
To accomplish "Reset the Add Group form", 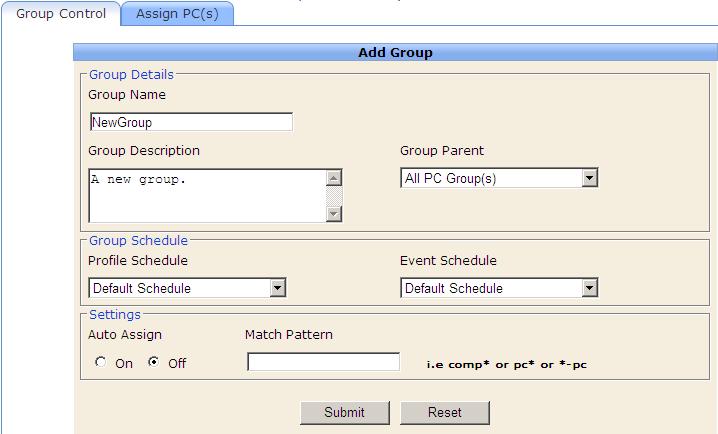I will [445, 412].
